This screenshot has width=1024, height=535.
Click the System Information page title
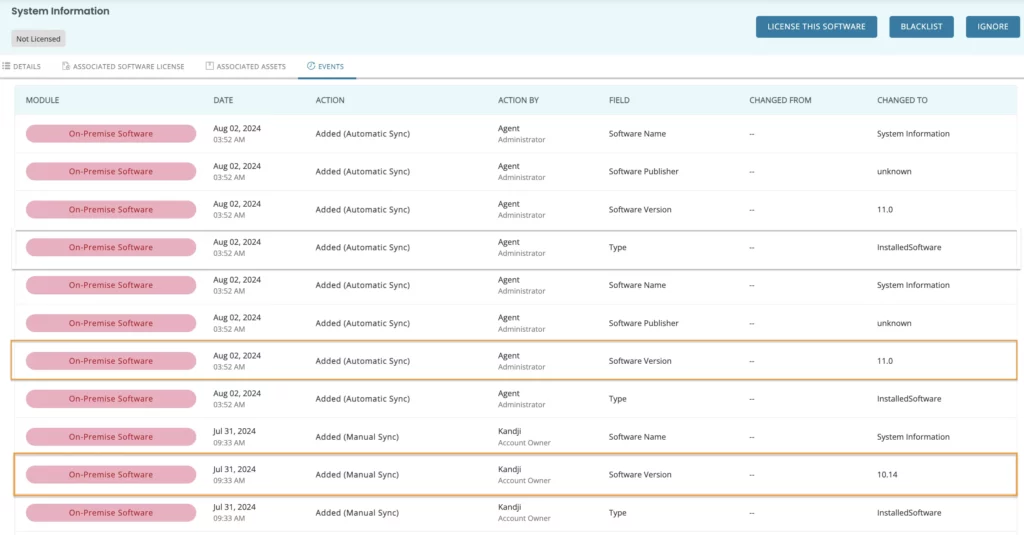[x=60, y=11]
